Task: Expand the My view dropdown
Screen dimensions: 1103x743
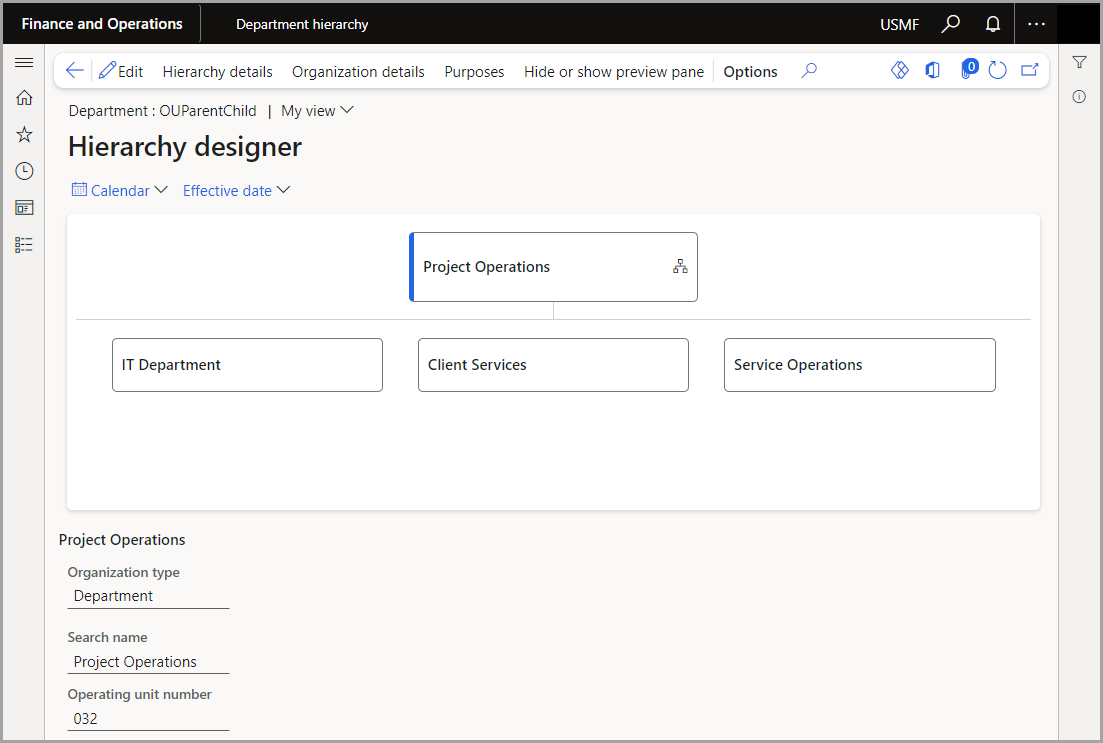Action: click(317, 111)
